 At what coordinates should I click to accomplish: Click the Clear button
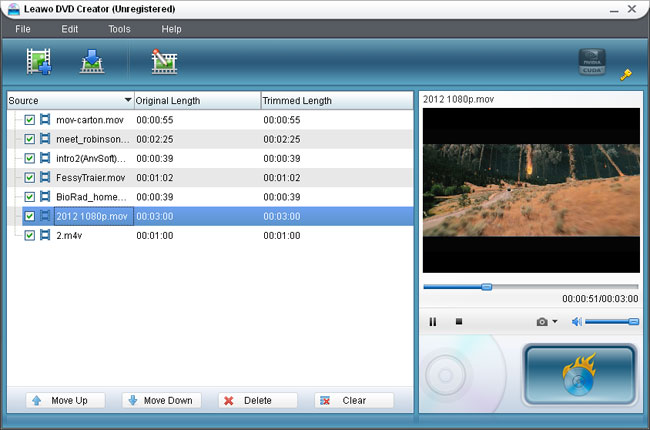click(354, 400)
